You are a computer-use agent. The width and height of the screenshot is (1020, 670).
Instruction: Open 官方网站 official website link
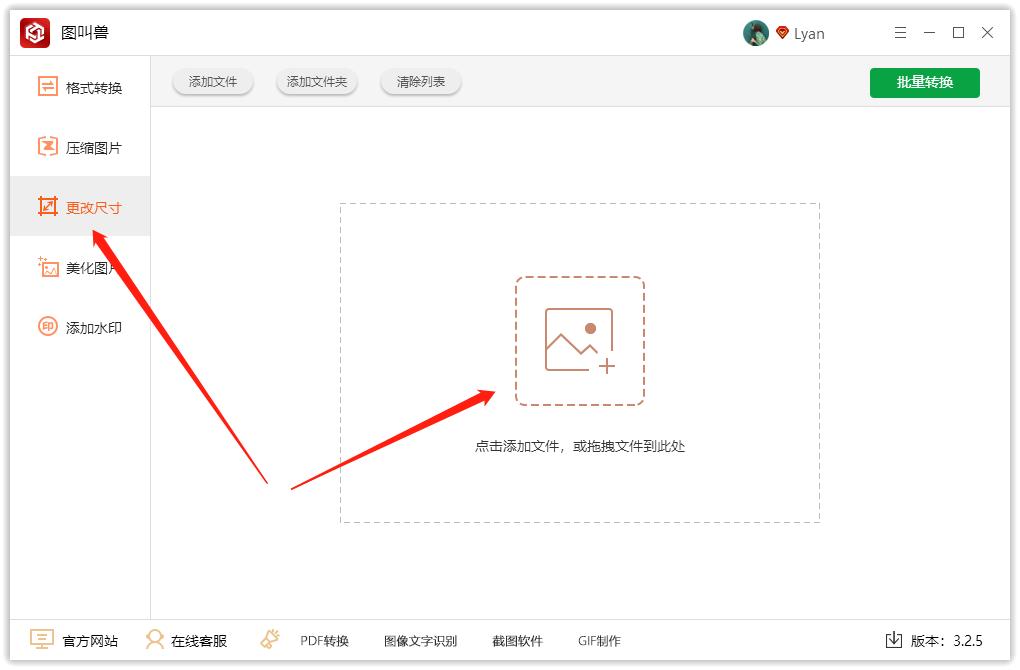coord(75,641)
